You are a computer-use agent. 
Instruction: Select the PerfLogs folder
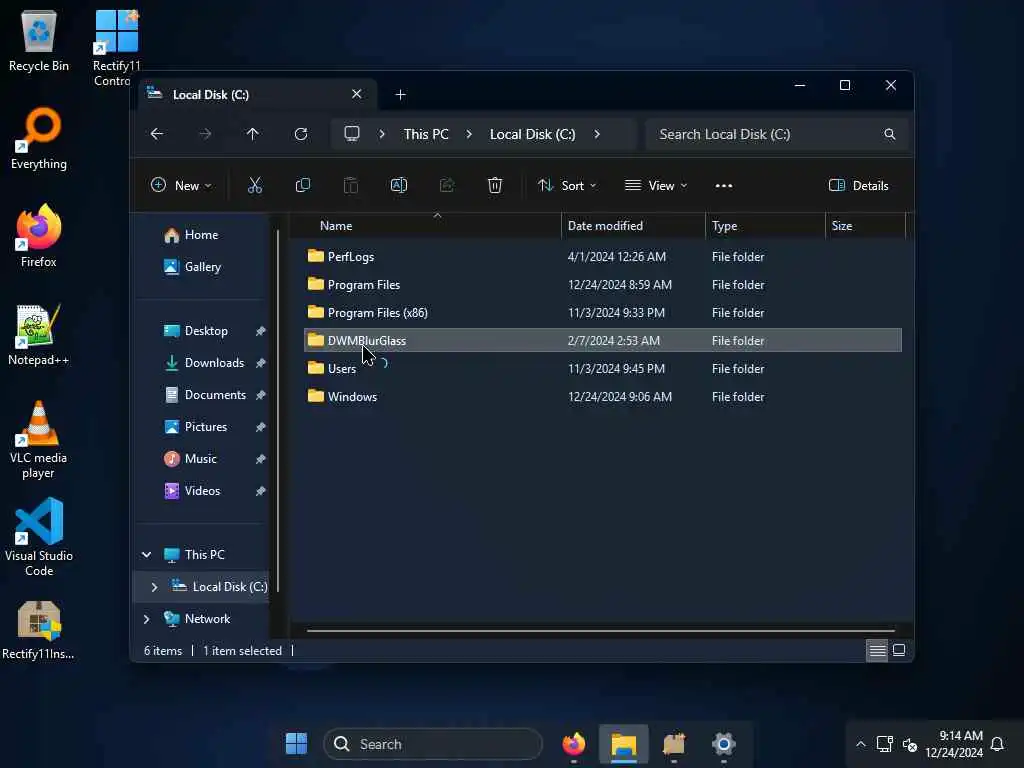pyautogui.click(x=603, y=257)
